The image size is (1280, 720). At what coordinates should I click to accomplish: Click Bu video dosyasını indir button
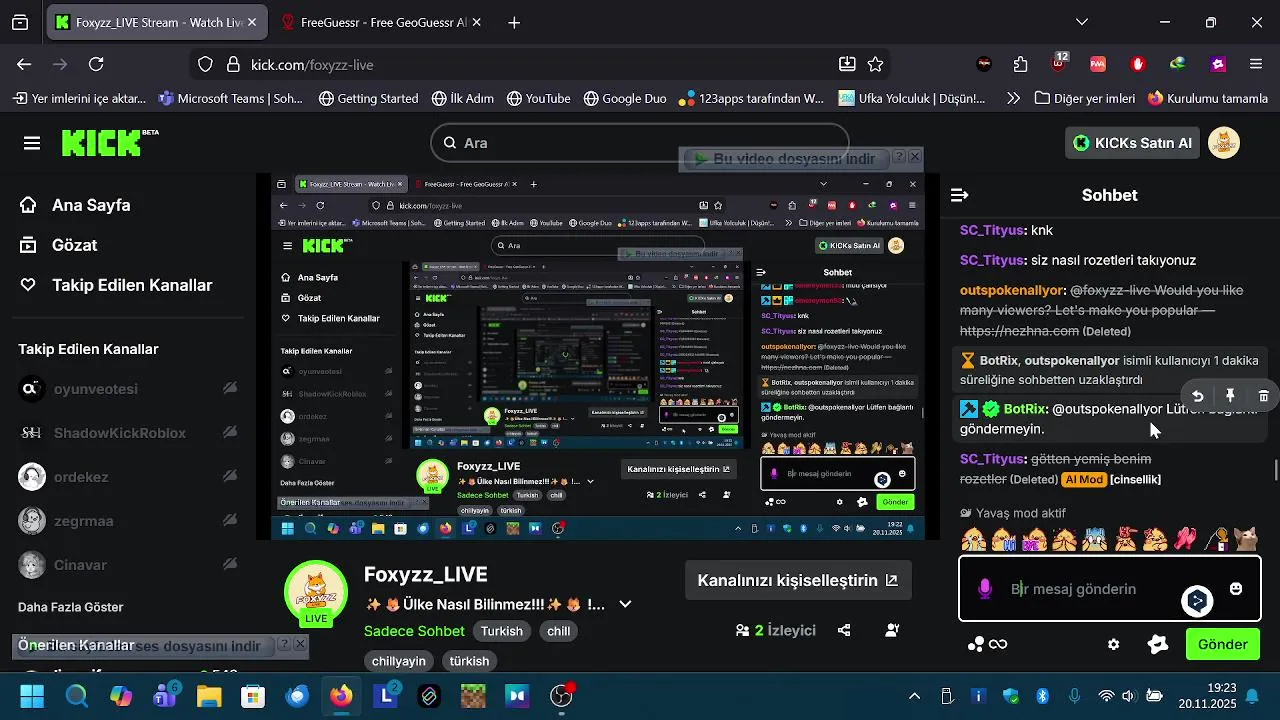785,158
